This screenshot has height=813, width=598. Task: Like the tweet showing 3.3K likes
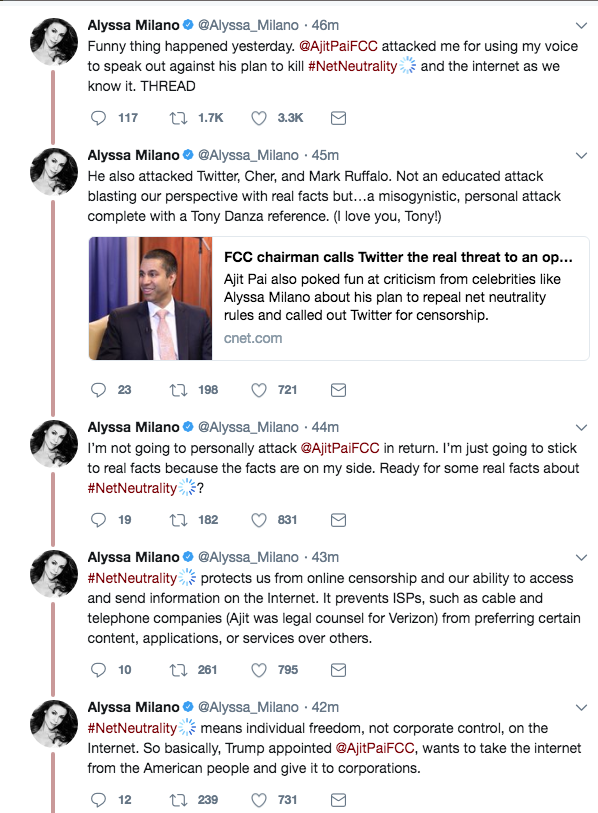pos(259,118)
